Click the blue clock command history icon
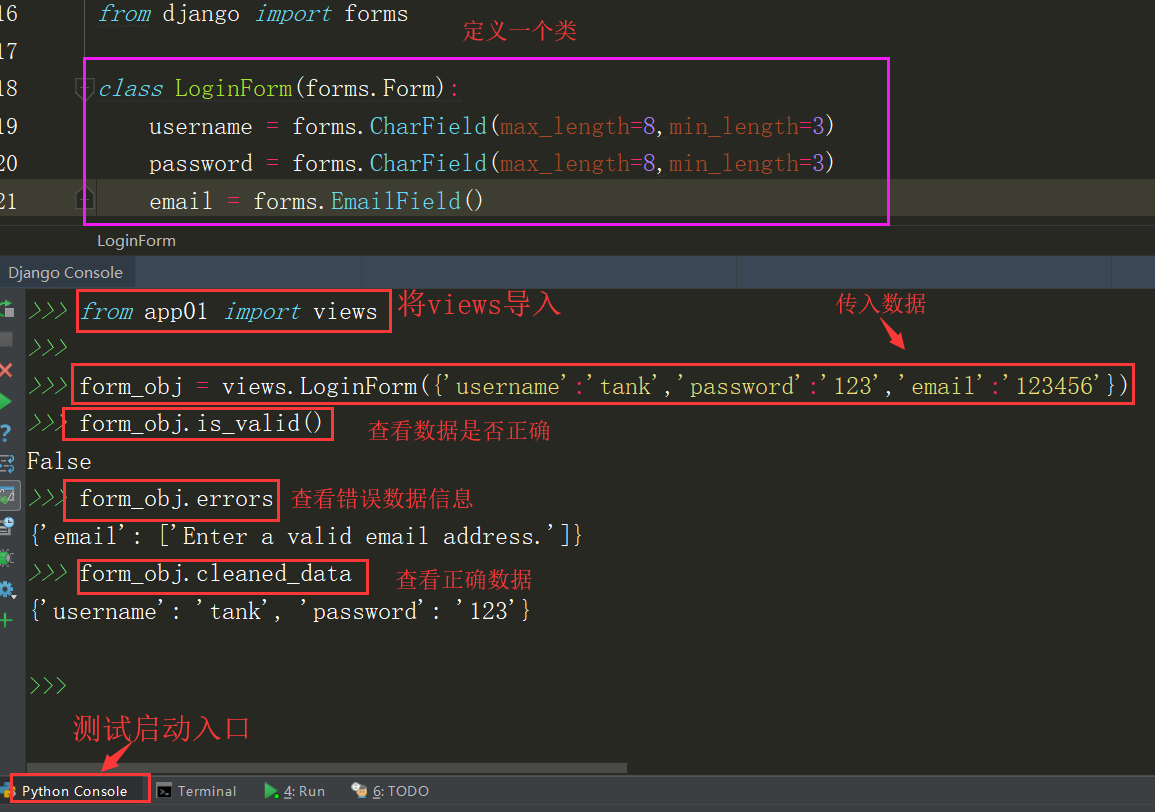 point(7,525)
